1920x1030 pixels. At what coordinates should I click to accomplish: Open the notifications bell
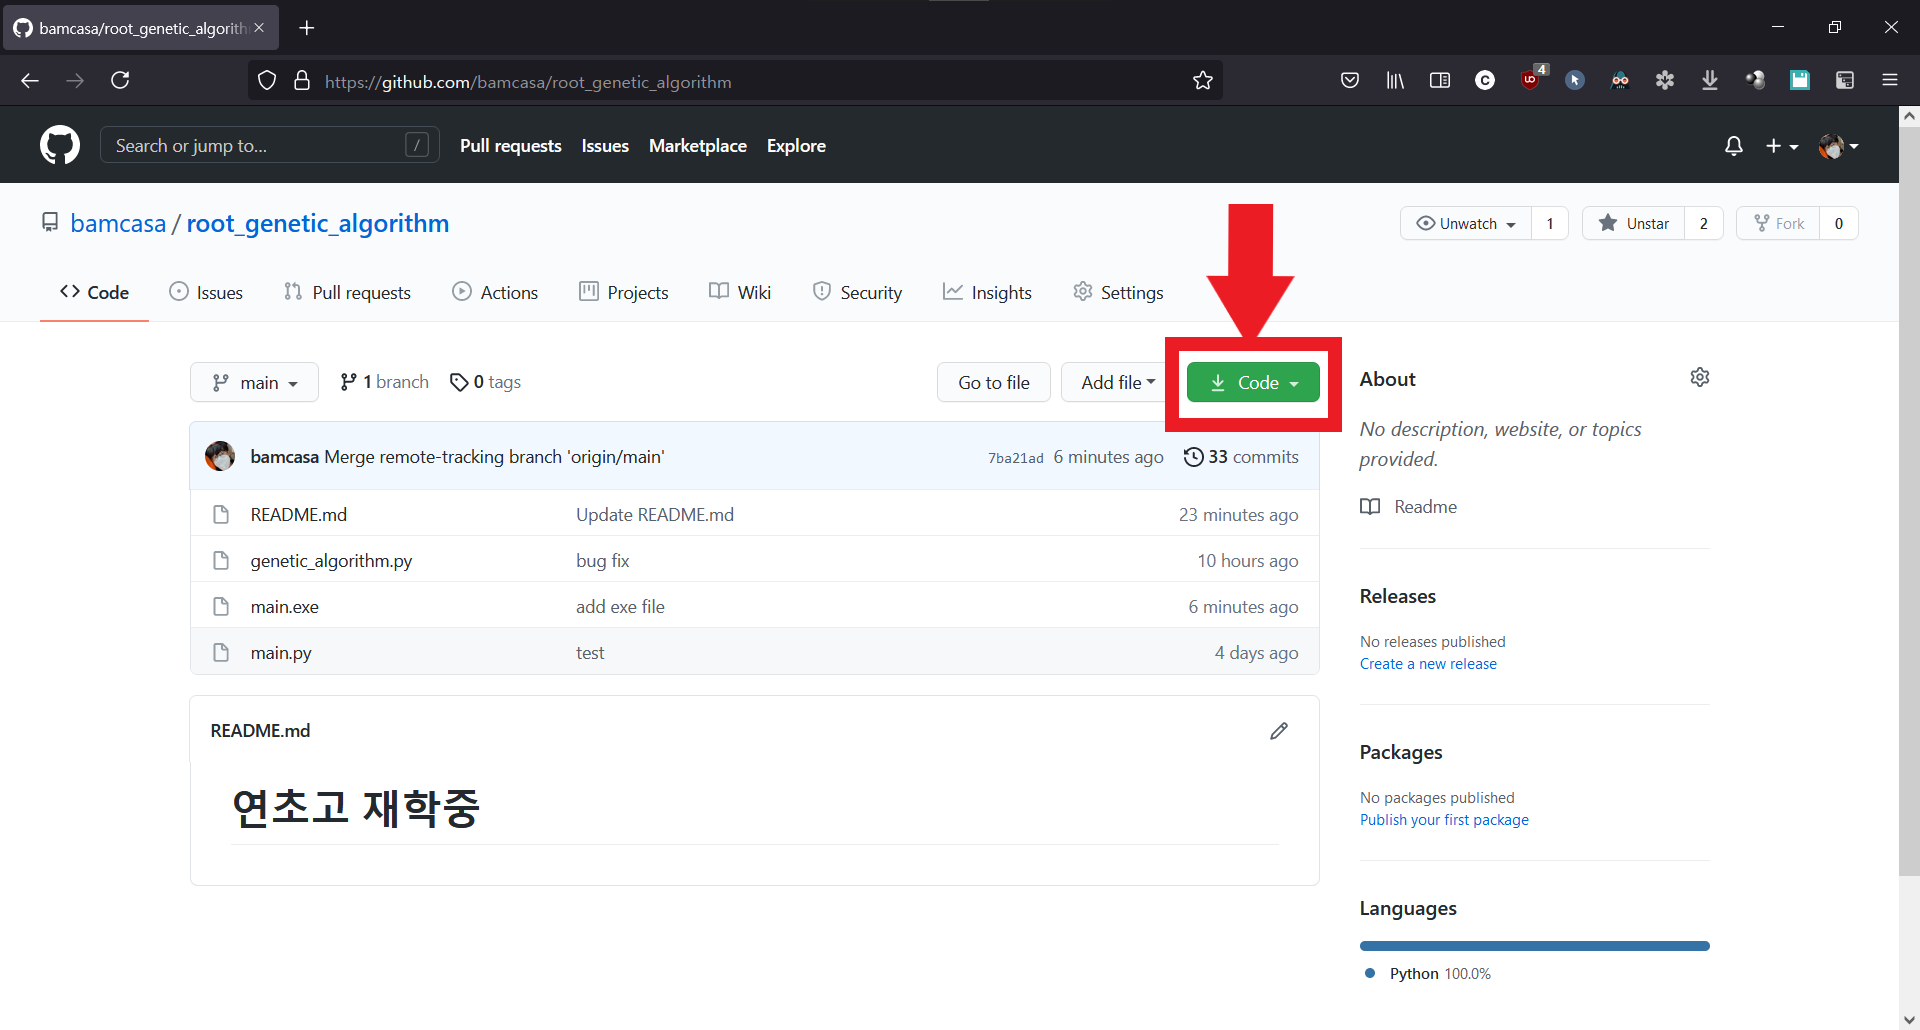pos(1734,146)
